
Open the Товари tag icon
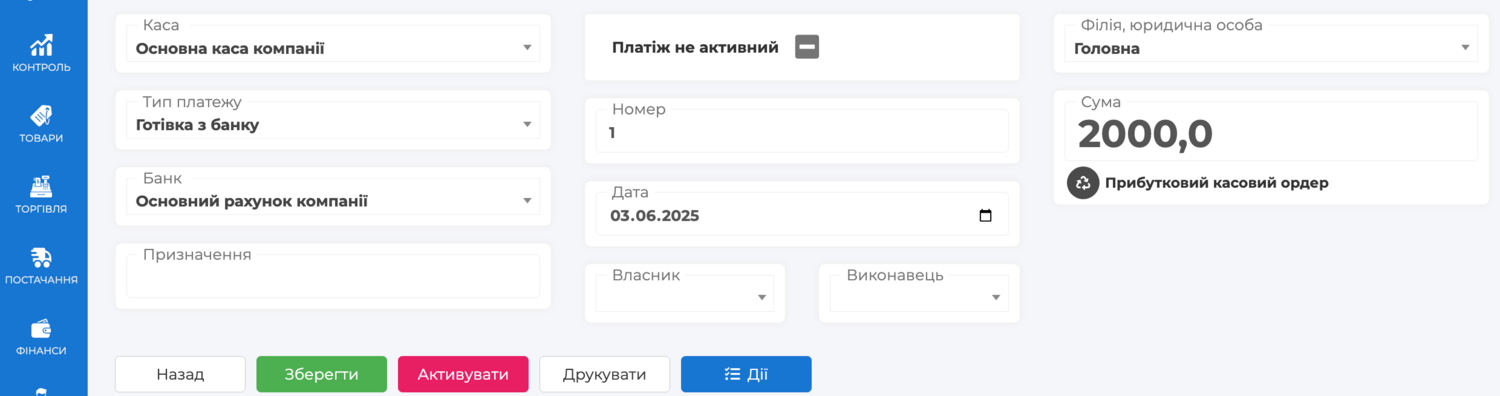click(x=41, y=116)
